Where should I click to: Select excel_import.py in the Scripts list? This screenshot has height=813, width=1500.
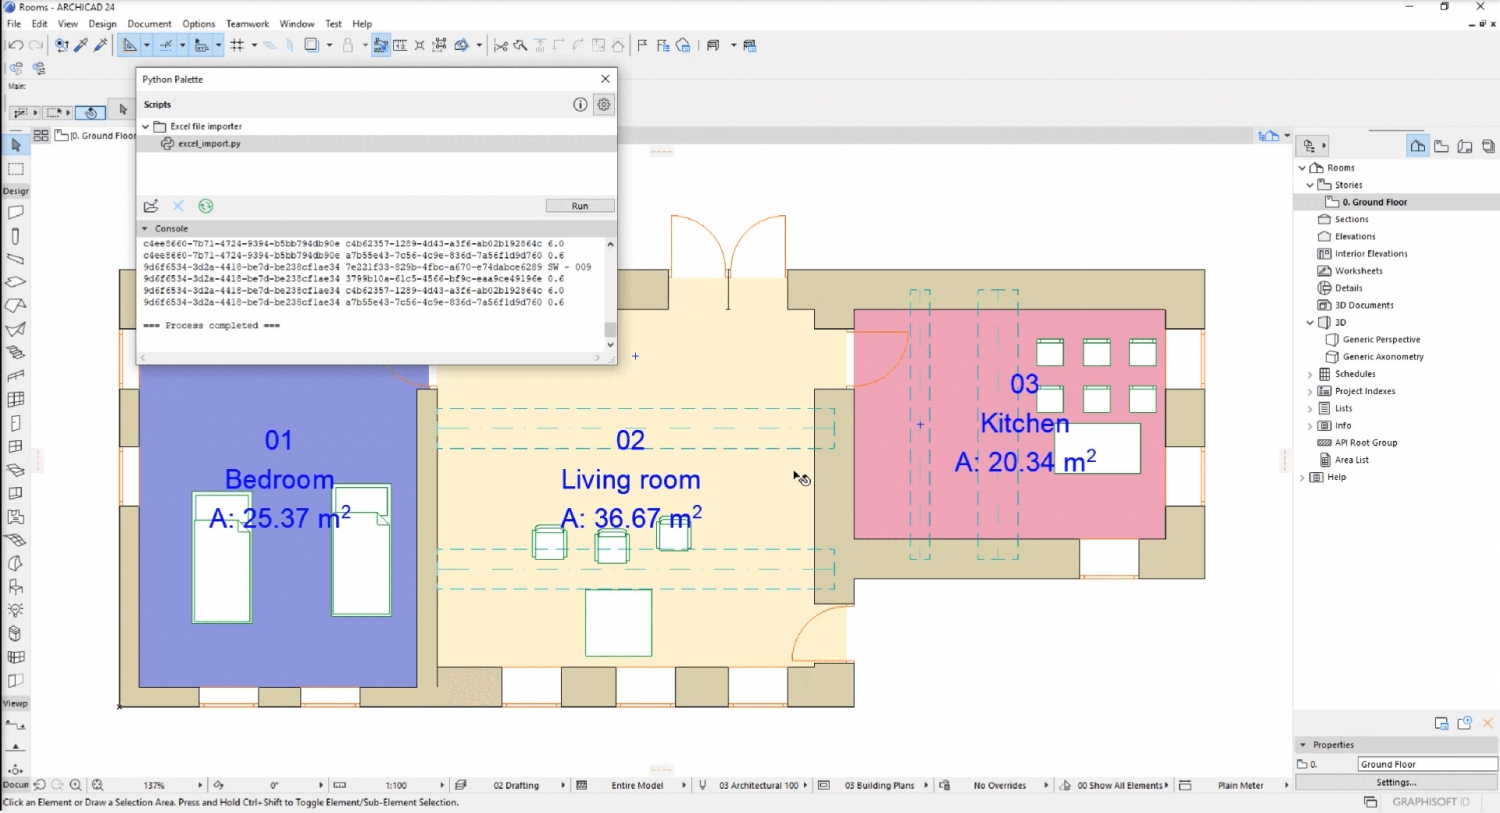point(210,143)
